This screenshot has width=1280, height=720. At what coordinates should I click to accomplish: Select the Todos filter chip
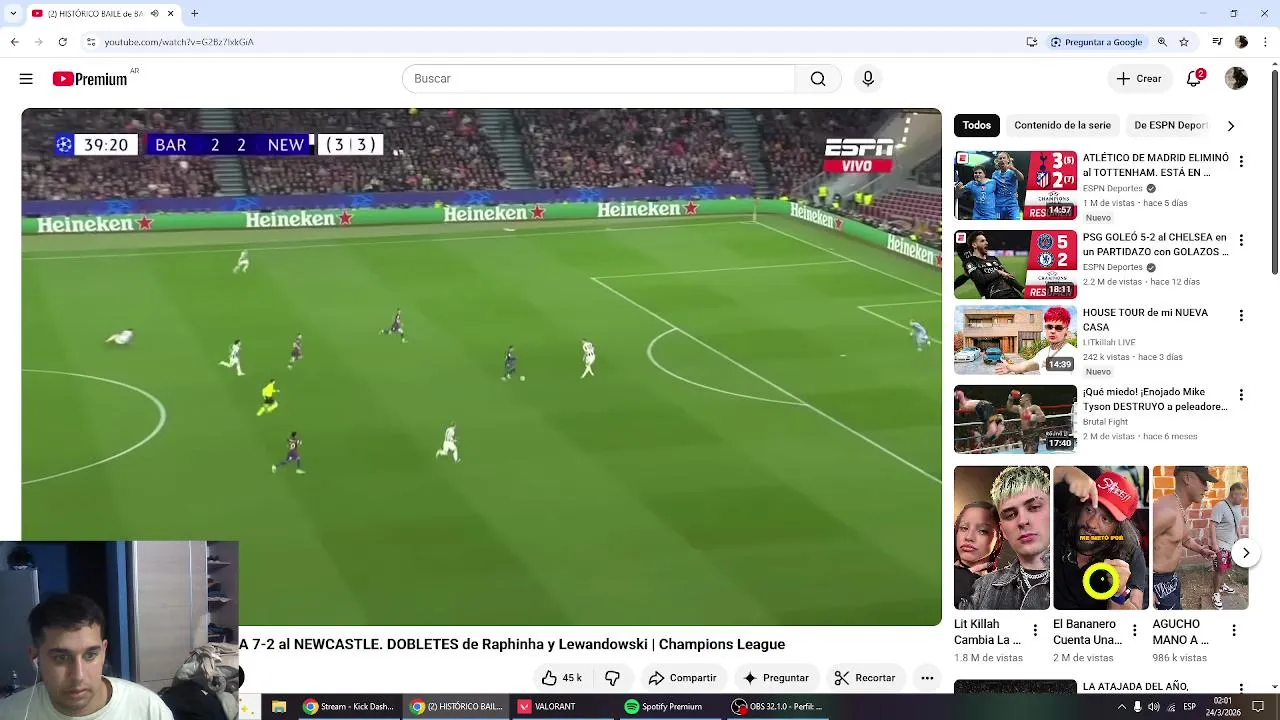[977, 125]
